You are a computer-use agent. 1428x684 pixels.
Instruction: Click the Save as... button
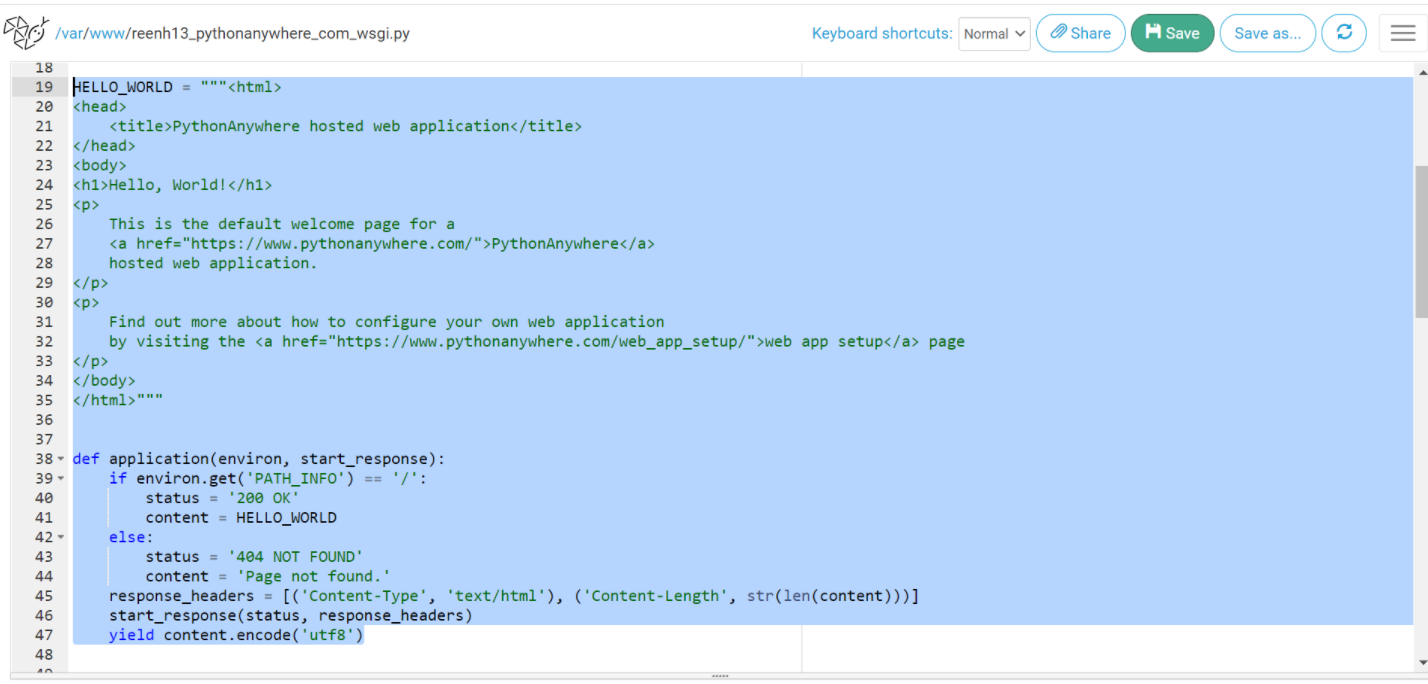1267,33
